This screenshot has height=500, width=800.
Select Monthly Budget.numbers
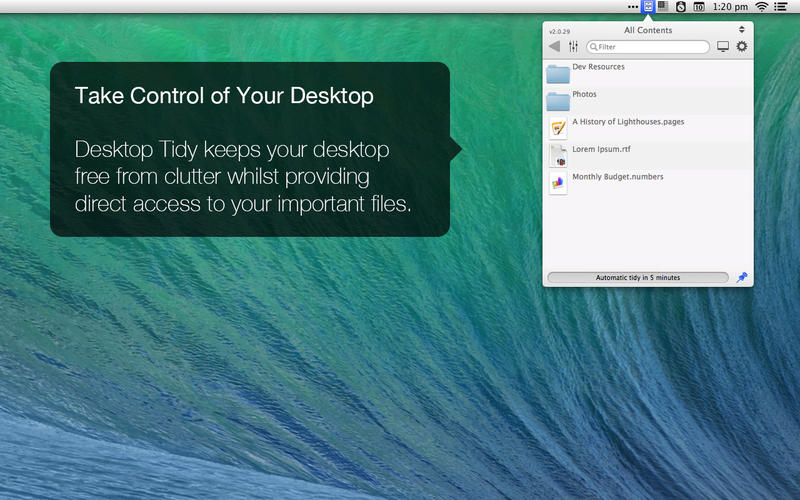(618, 177)
